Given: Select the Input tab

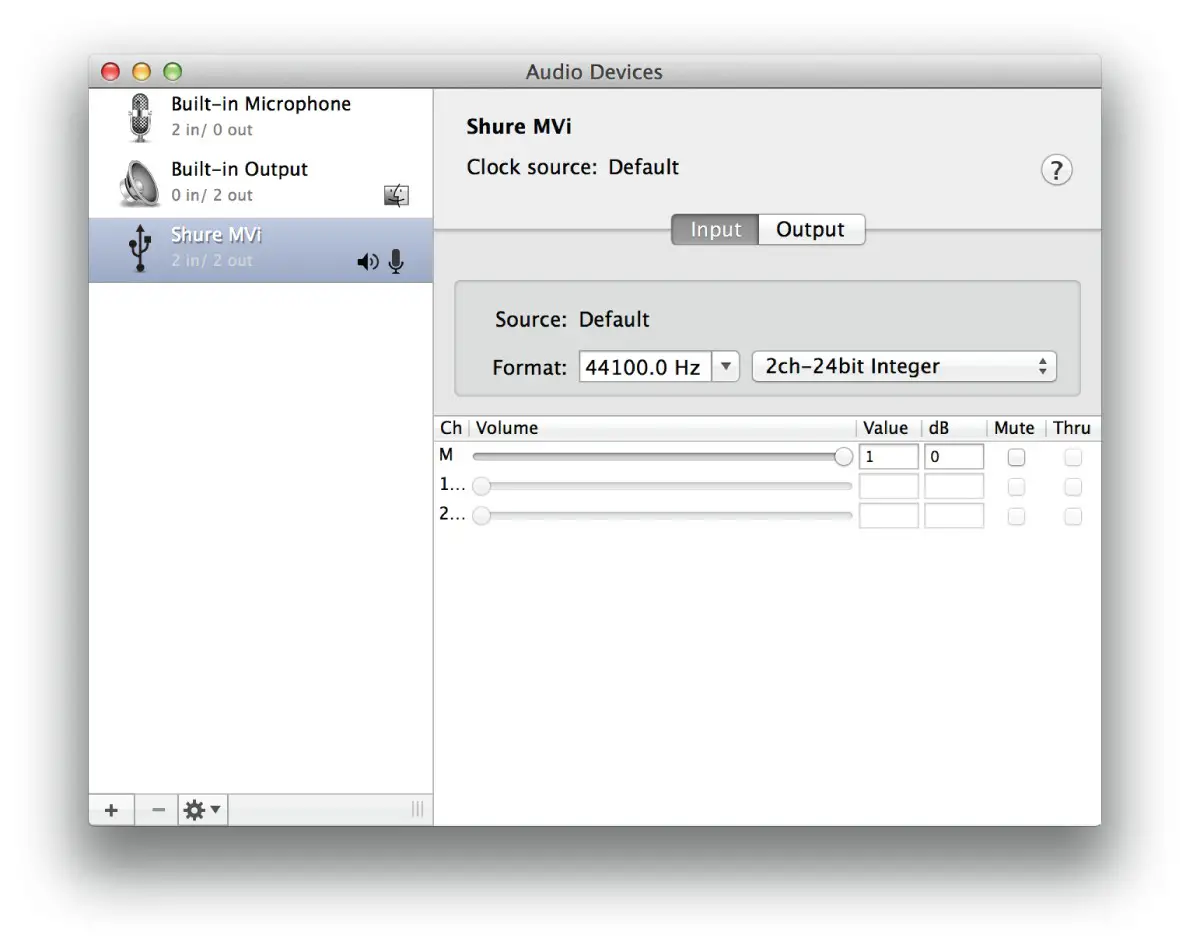Looking at the screenshot, I should click(x=714, y=229).
